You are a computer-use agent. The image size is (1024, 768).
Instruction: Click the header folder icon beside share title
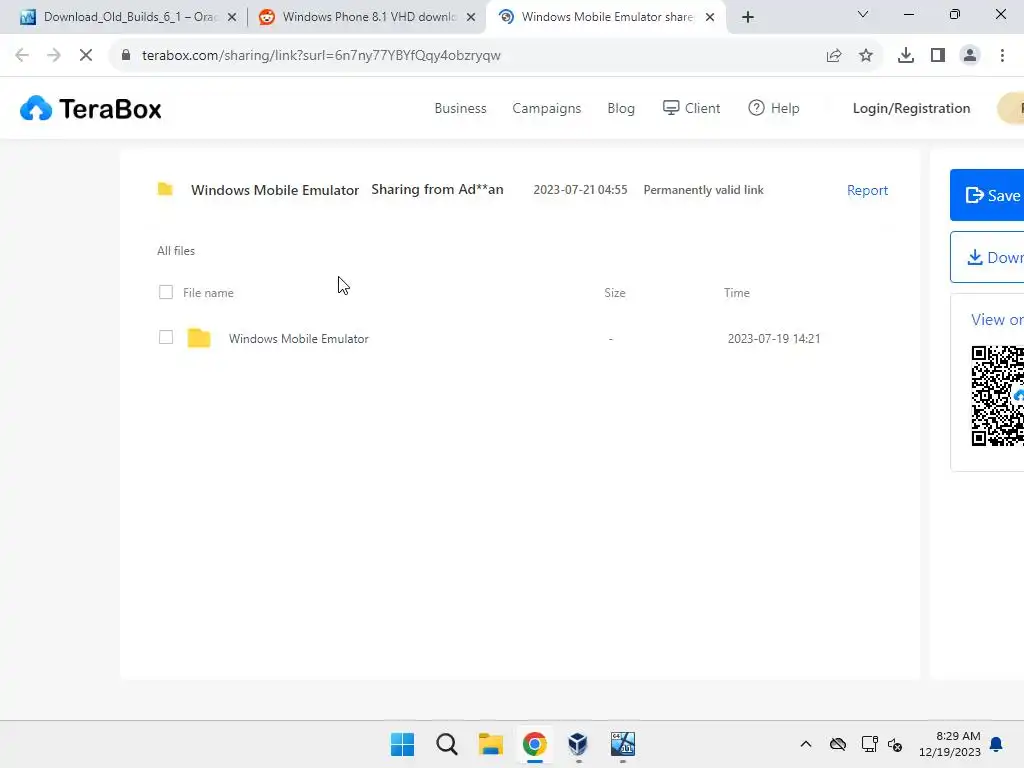(165, 189)
